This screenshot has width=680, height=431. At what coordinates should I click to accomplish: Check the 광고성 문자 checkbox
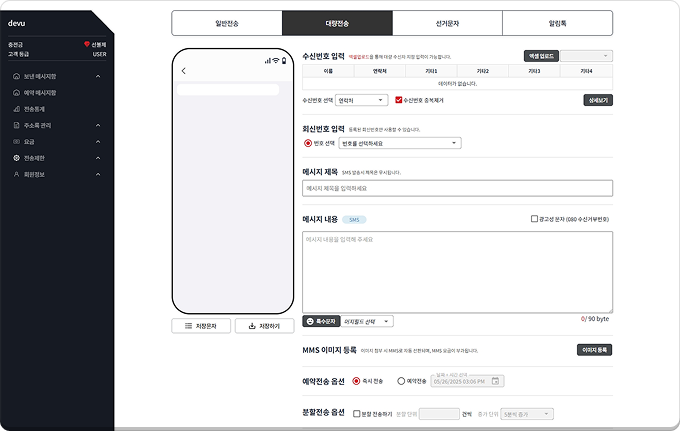[534, 219]
